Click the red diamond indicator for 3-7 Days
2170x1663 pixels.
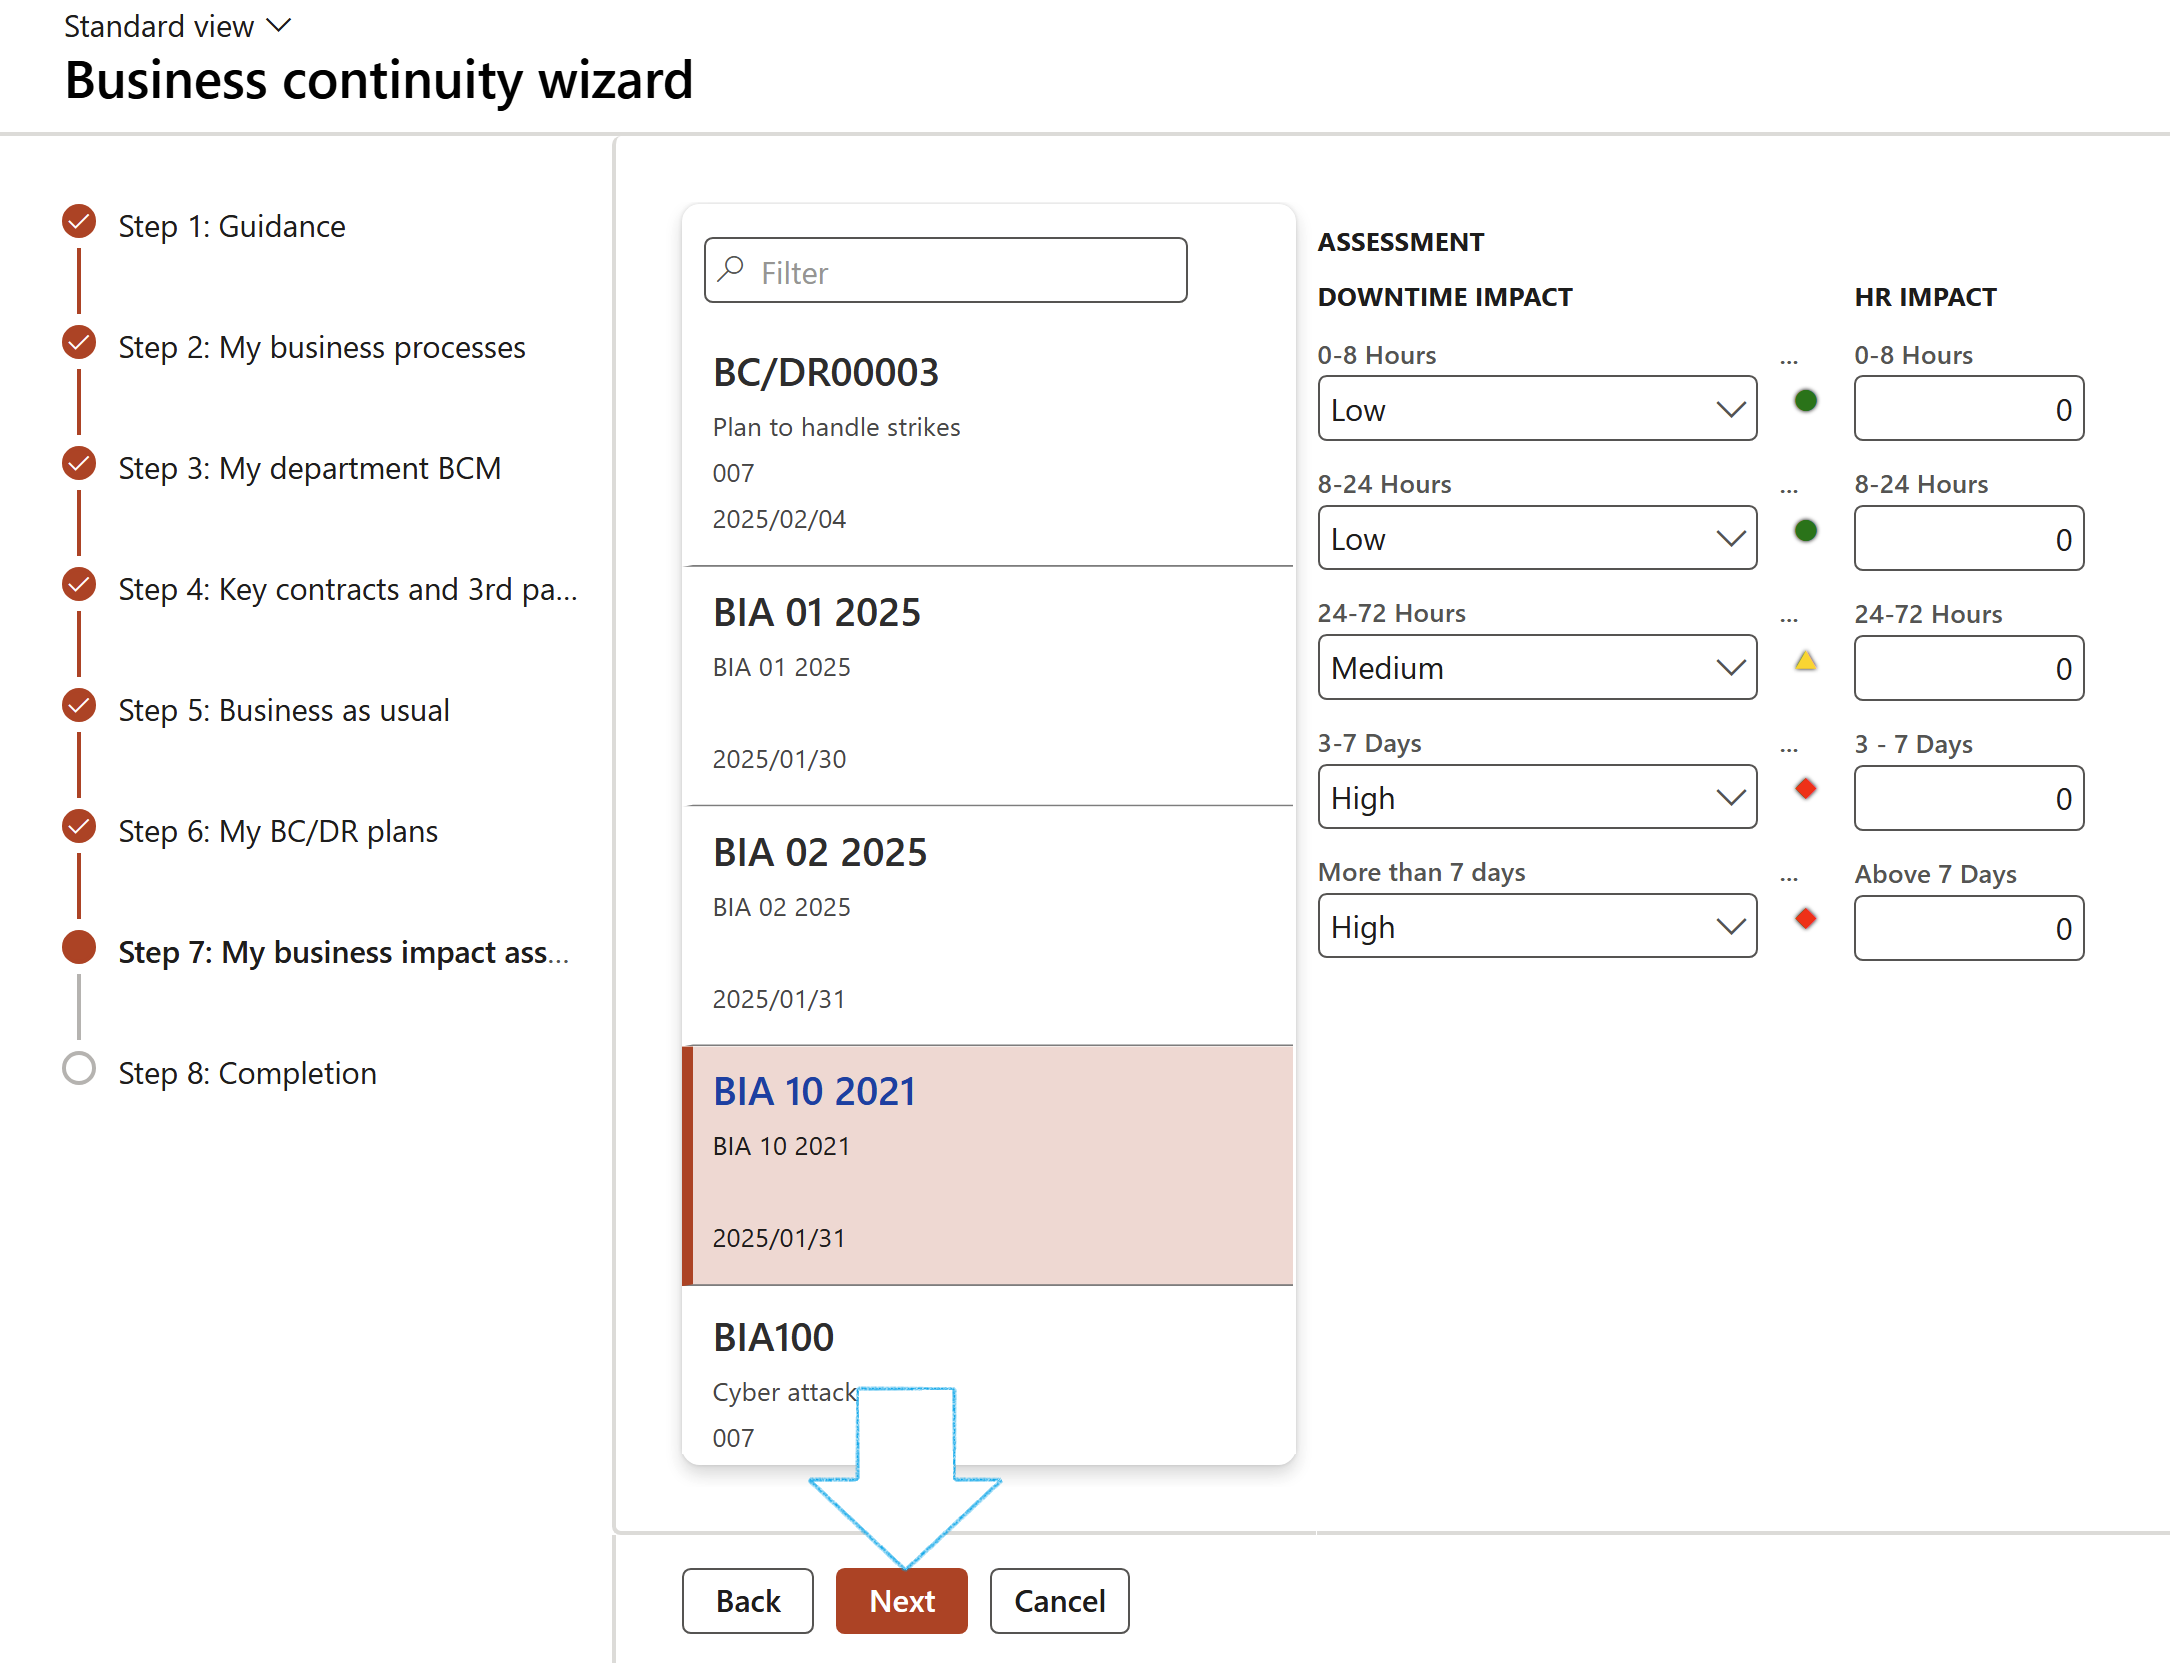coord(1805,789)
